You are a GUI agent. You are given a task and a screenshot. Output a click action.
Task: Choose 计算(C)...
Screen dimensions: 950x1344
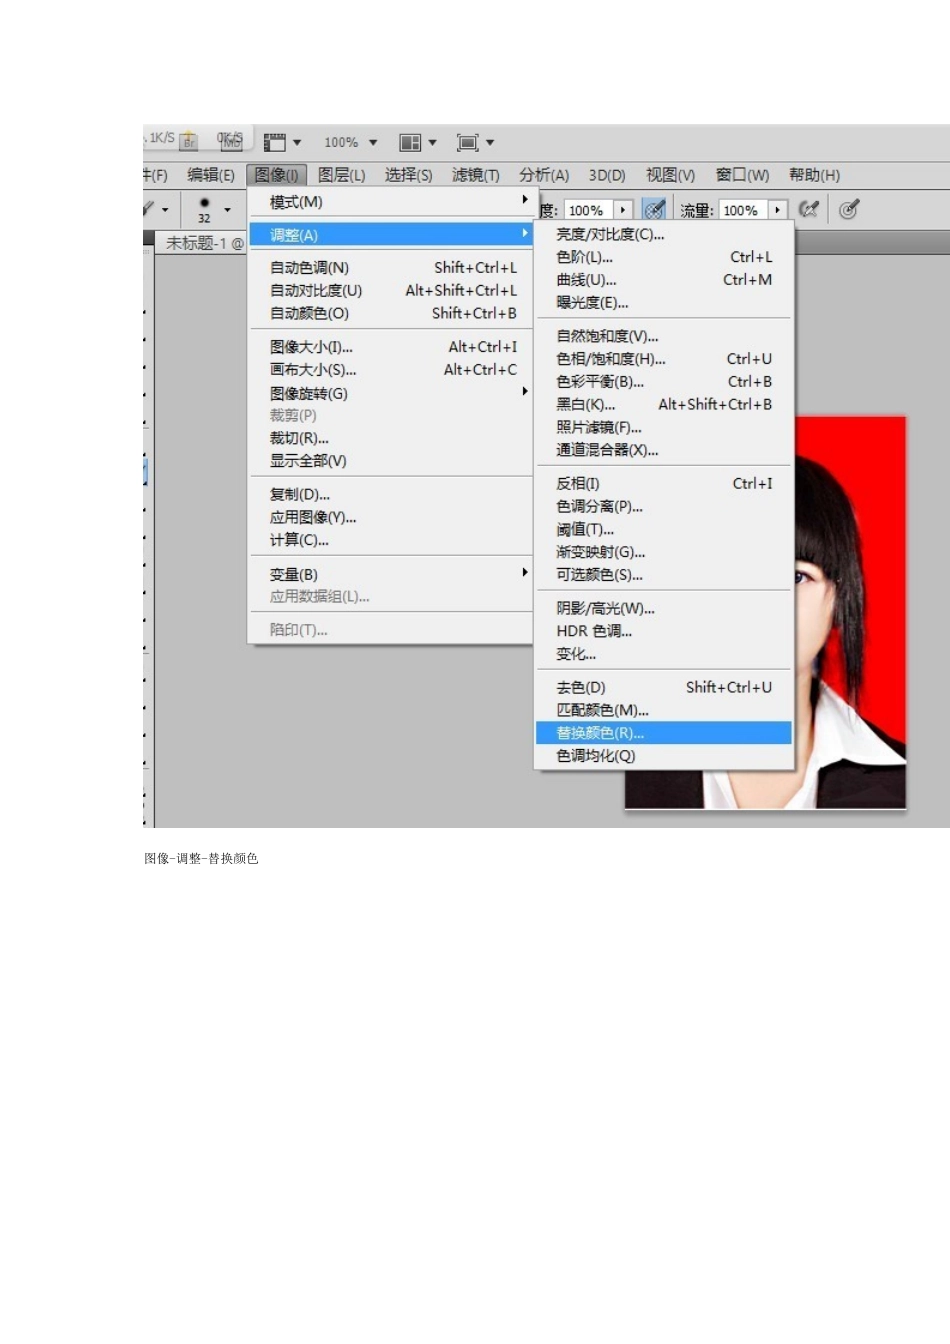click(391, 540)
